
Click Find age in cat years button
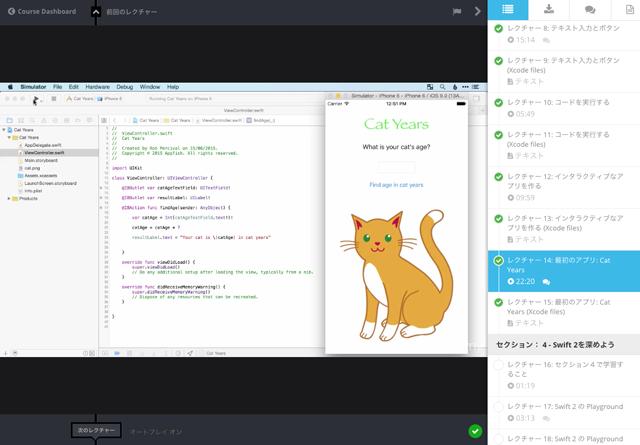[396, 185]
